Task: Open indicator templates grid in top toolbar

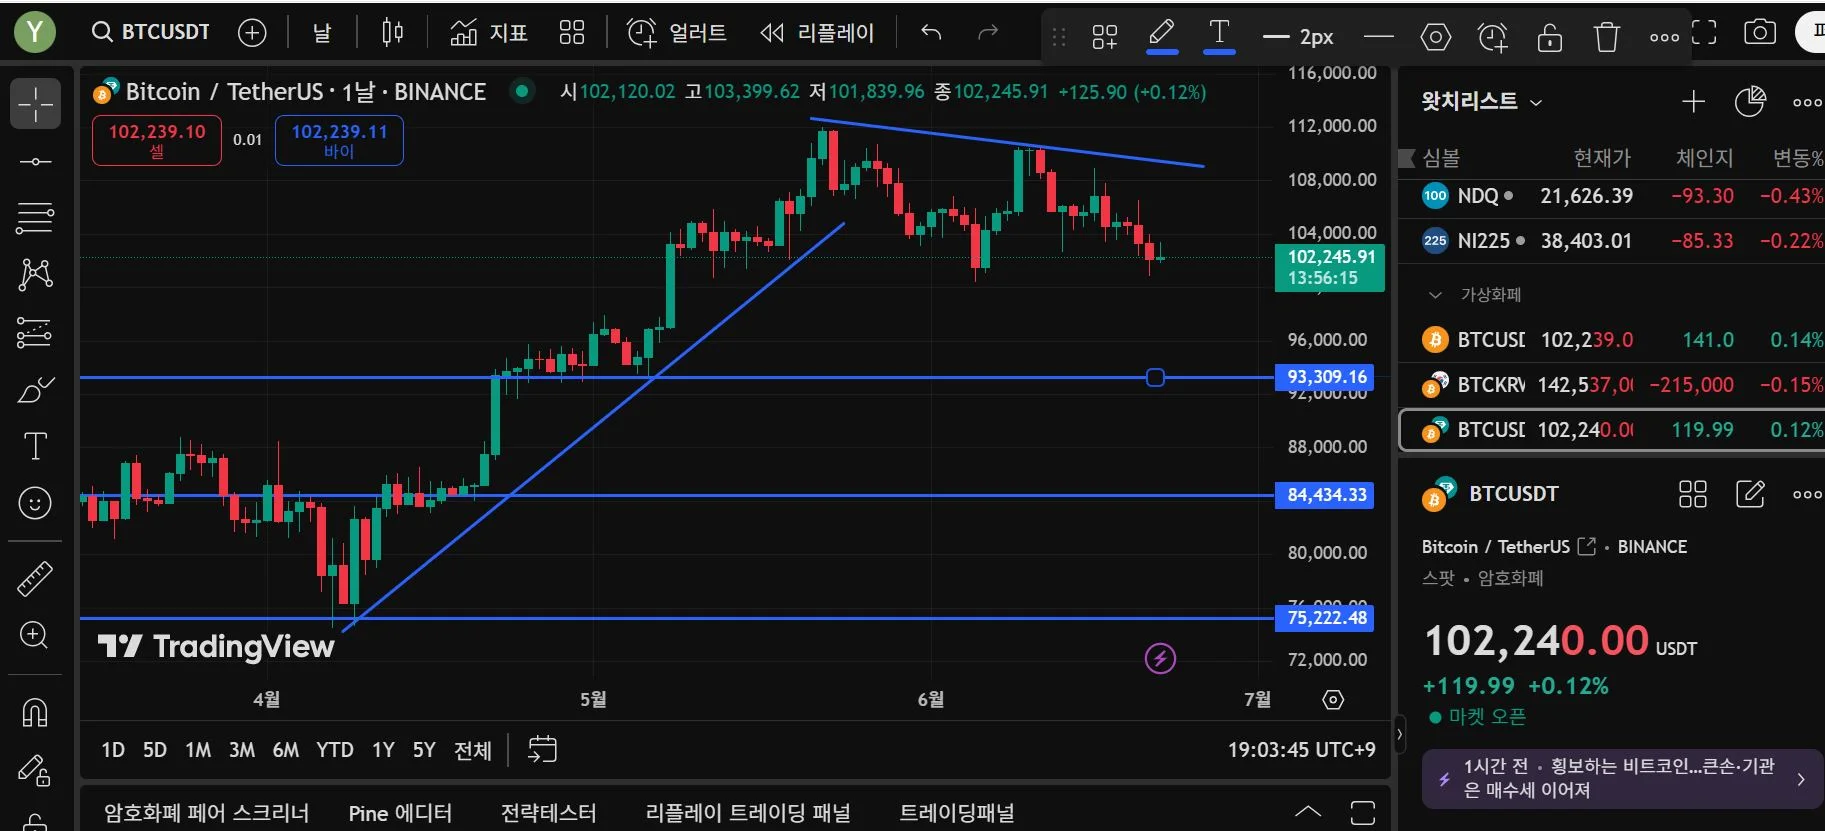Action: point(572,33)
